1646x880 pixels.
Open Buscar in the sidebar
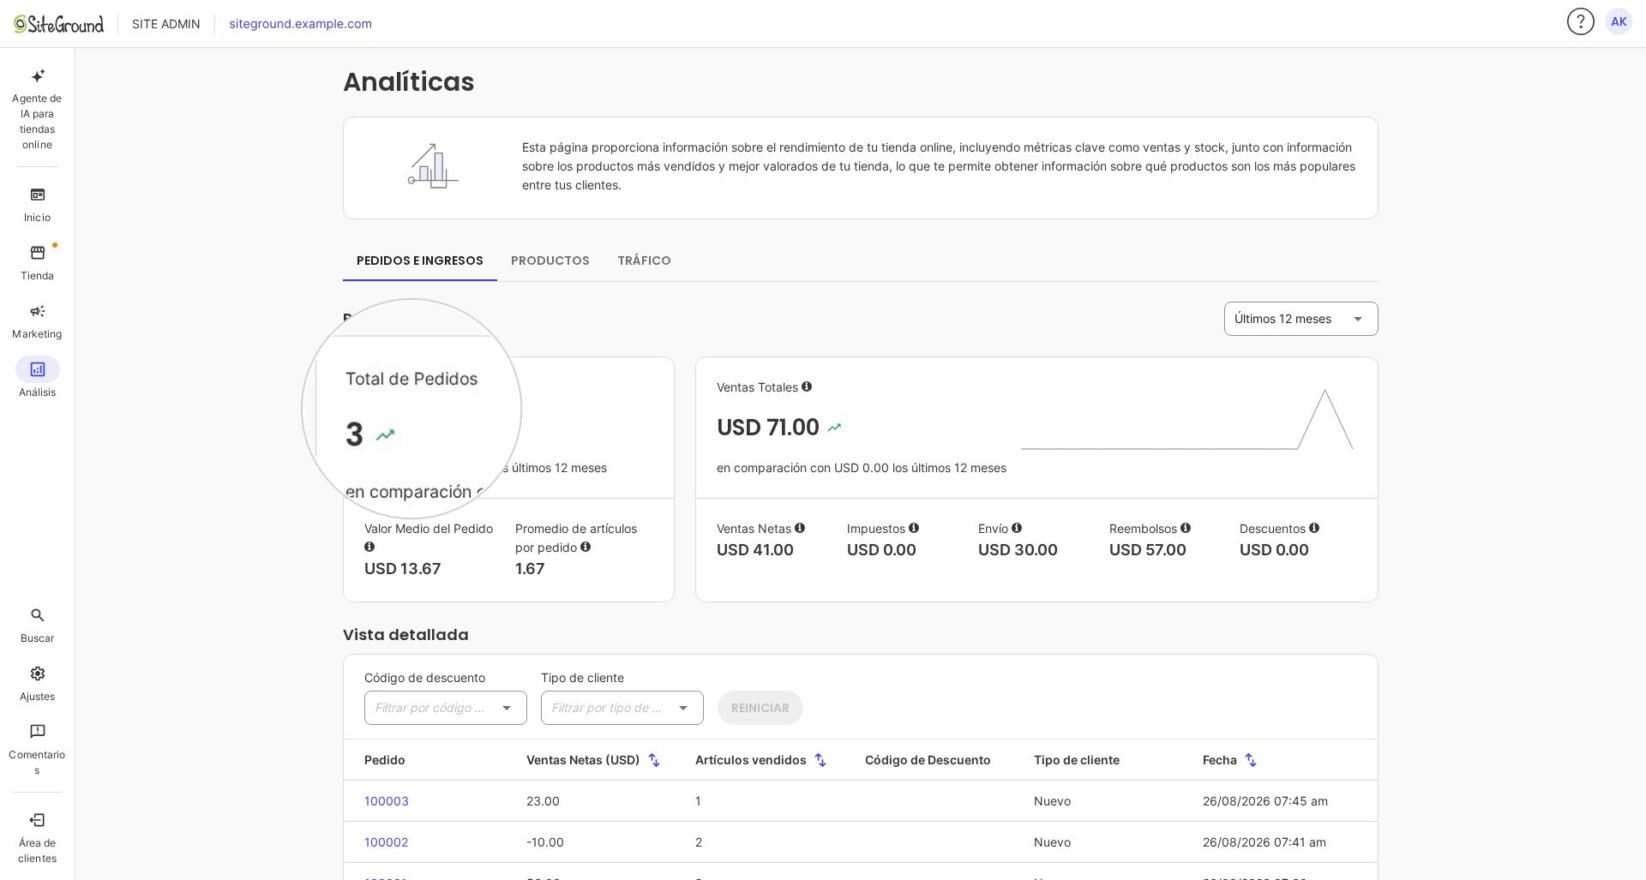(x=37, y=625)
